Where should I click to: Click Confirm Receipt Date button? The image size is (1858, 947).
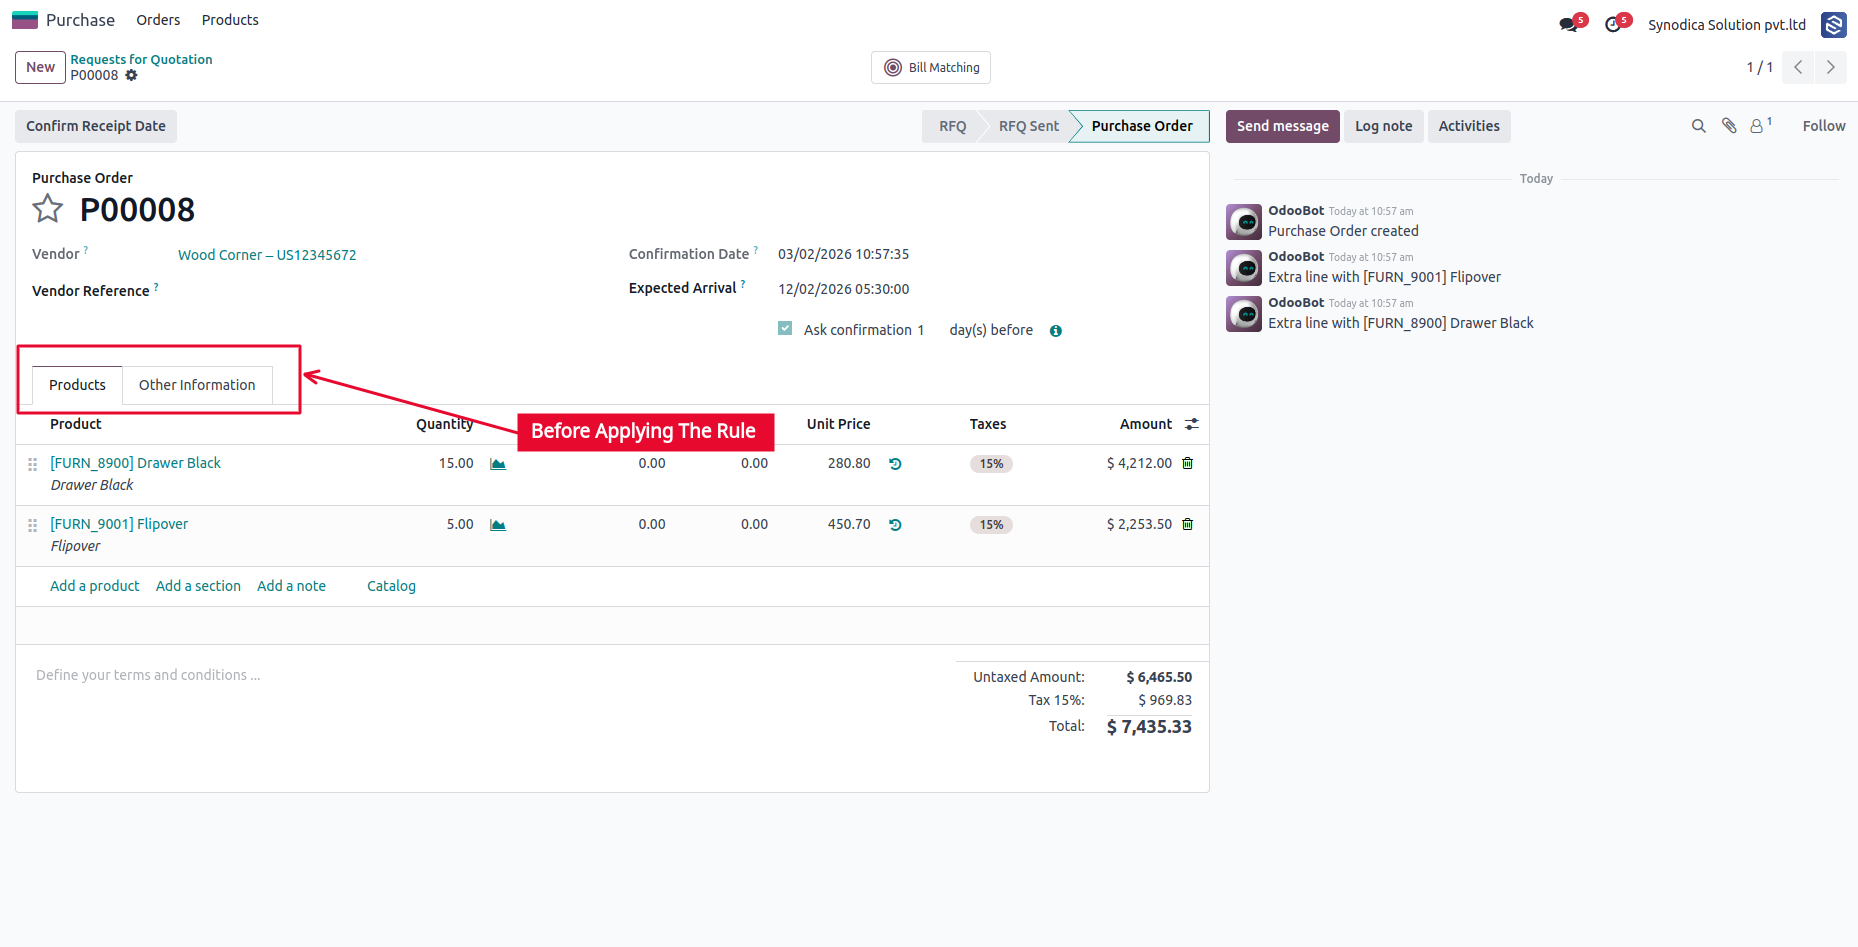(x=96, y=126)
